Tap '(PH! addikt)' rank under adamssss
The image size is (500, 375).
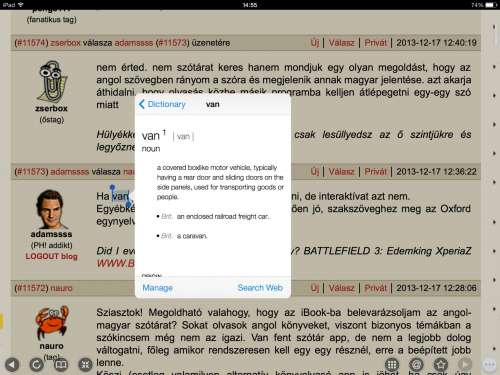click(x=51, y=245)
